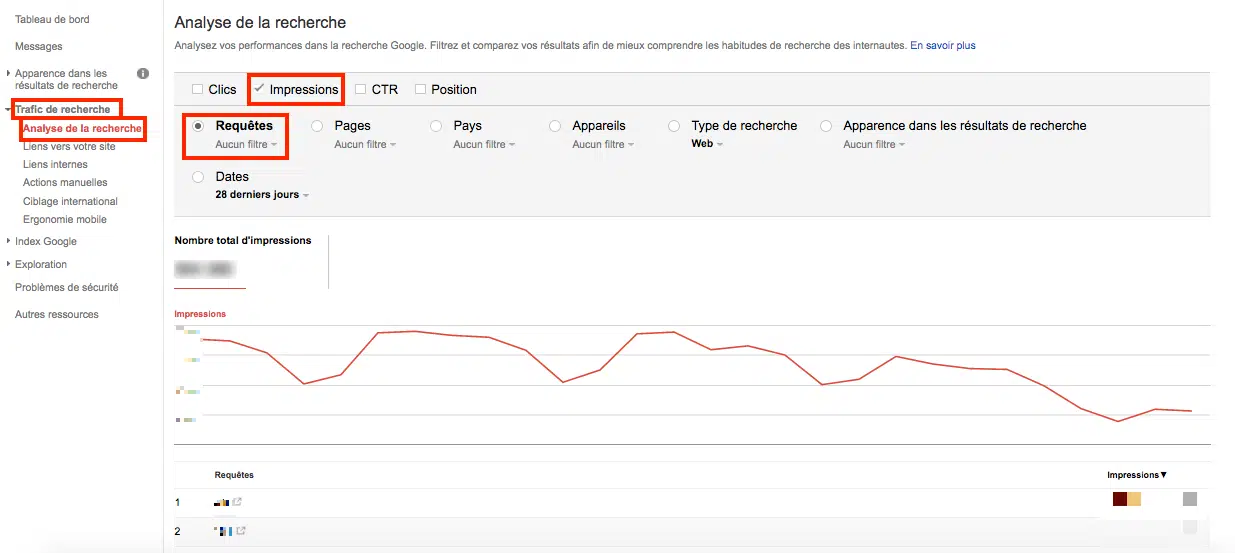Image resolution: width=1235 pixels, height=553 pixels.
Task: Open Liens vers votre site in sidebar
Action: click(x=69, y=146)
